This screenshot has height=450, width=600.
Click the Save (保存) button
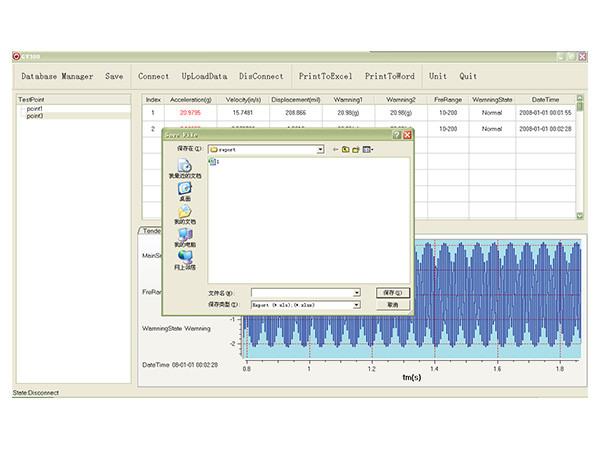393,293
